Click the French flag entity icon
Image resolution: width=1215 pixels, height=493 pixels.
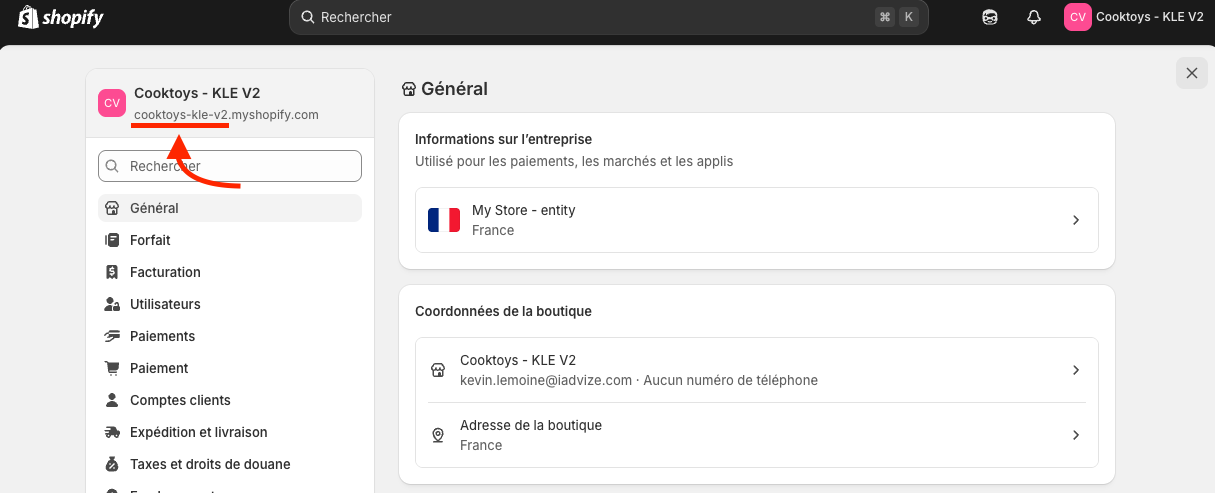click(x=444, y=220)
